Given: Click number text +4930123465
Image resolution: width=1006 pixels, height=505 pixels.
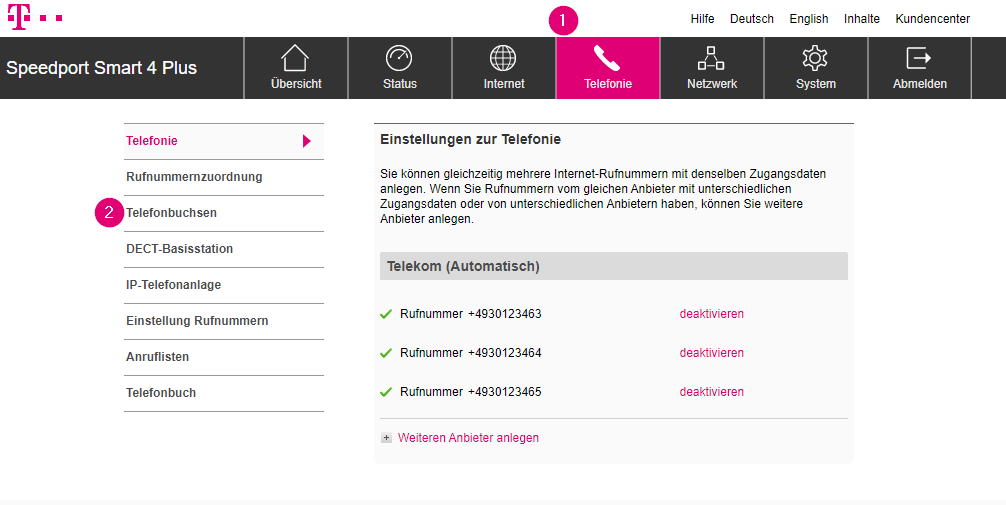Looking at the screenshot, I should tap(504, 392).
